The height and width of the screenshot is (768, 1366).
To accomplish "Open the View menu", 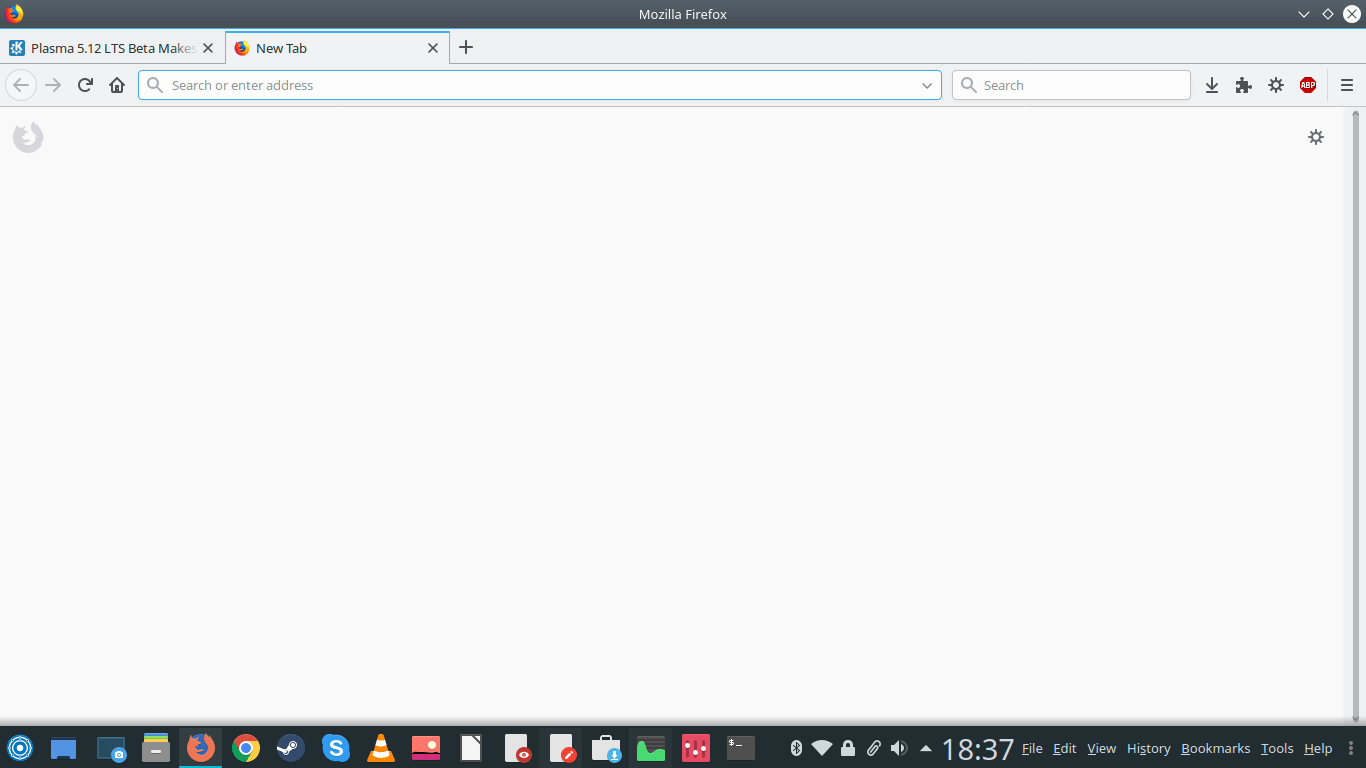I will point(1102,748).
